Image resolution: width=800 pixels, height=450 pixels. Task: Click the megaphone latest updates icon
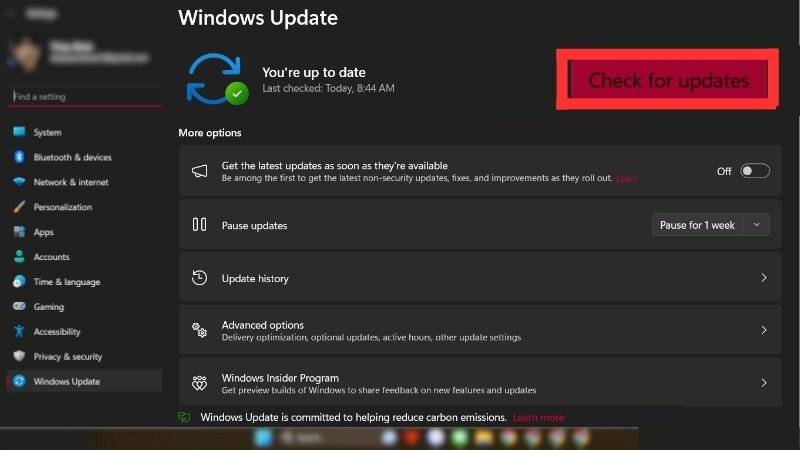coord(199,171)
